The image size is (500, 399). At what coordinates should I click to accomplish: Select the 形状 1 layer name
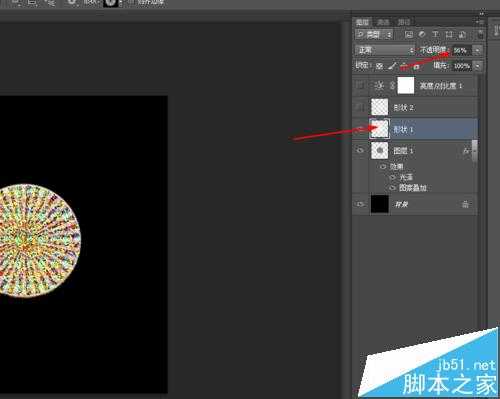pos(404,129)
